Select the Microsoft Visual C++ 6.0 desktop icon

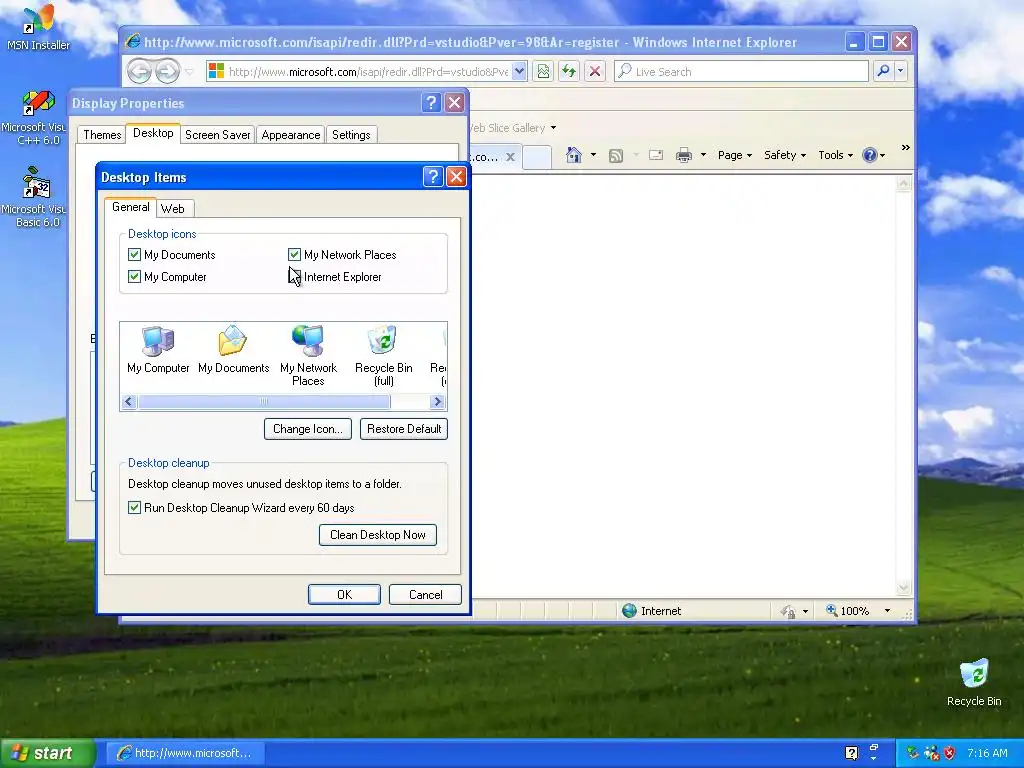coord(36,118)
